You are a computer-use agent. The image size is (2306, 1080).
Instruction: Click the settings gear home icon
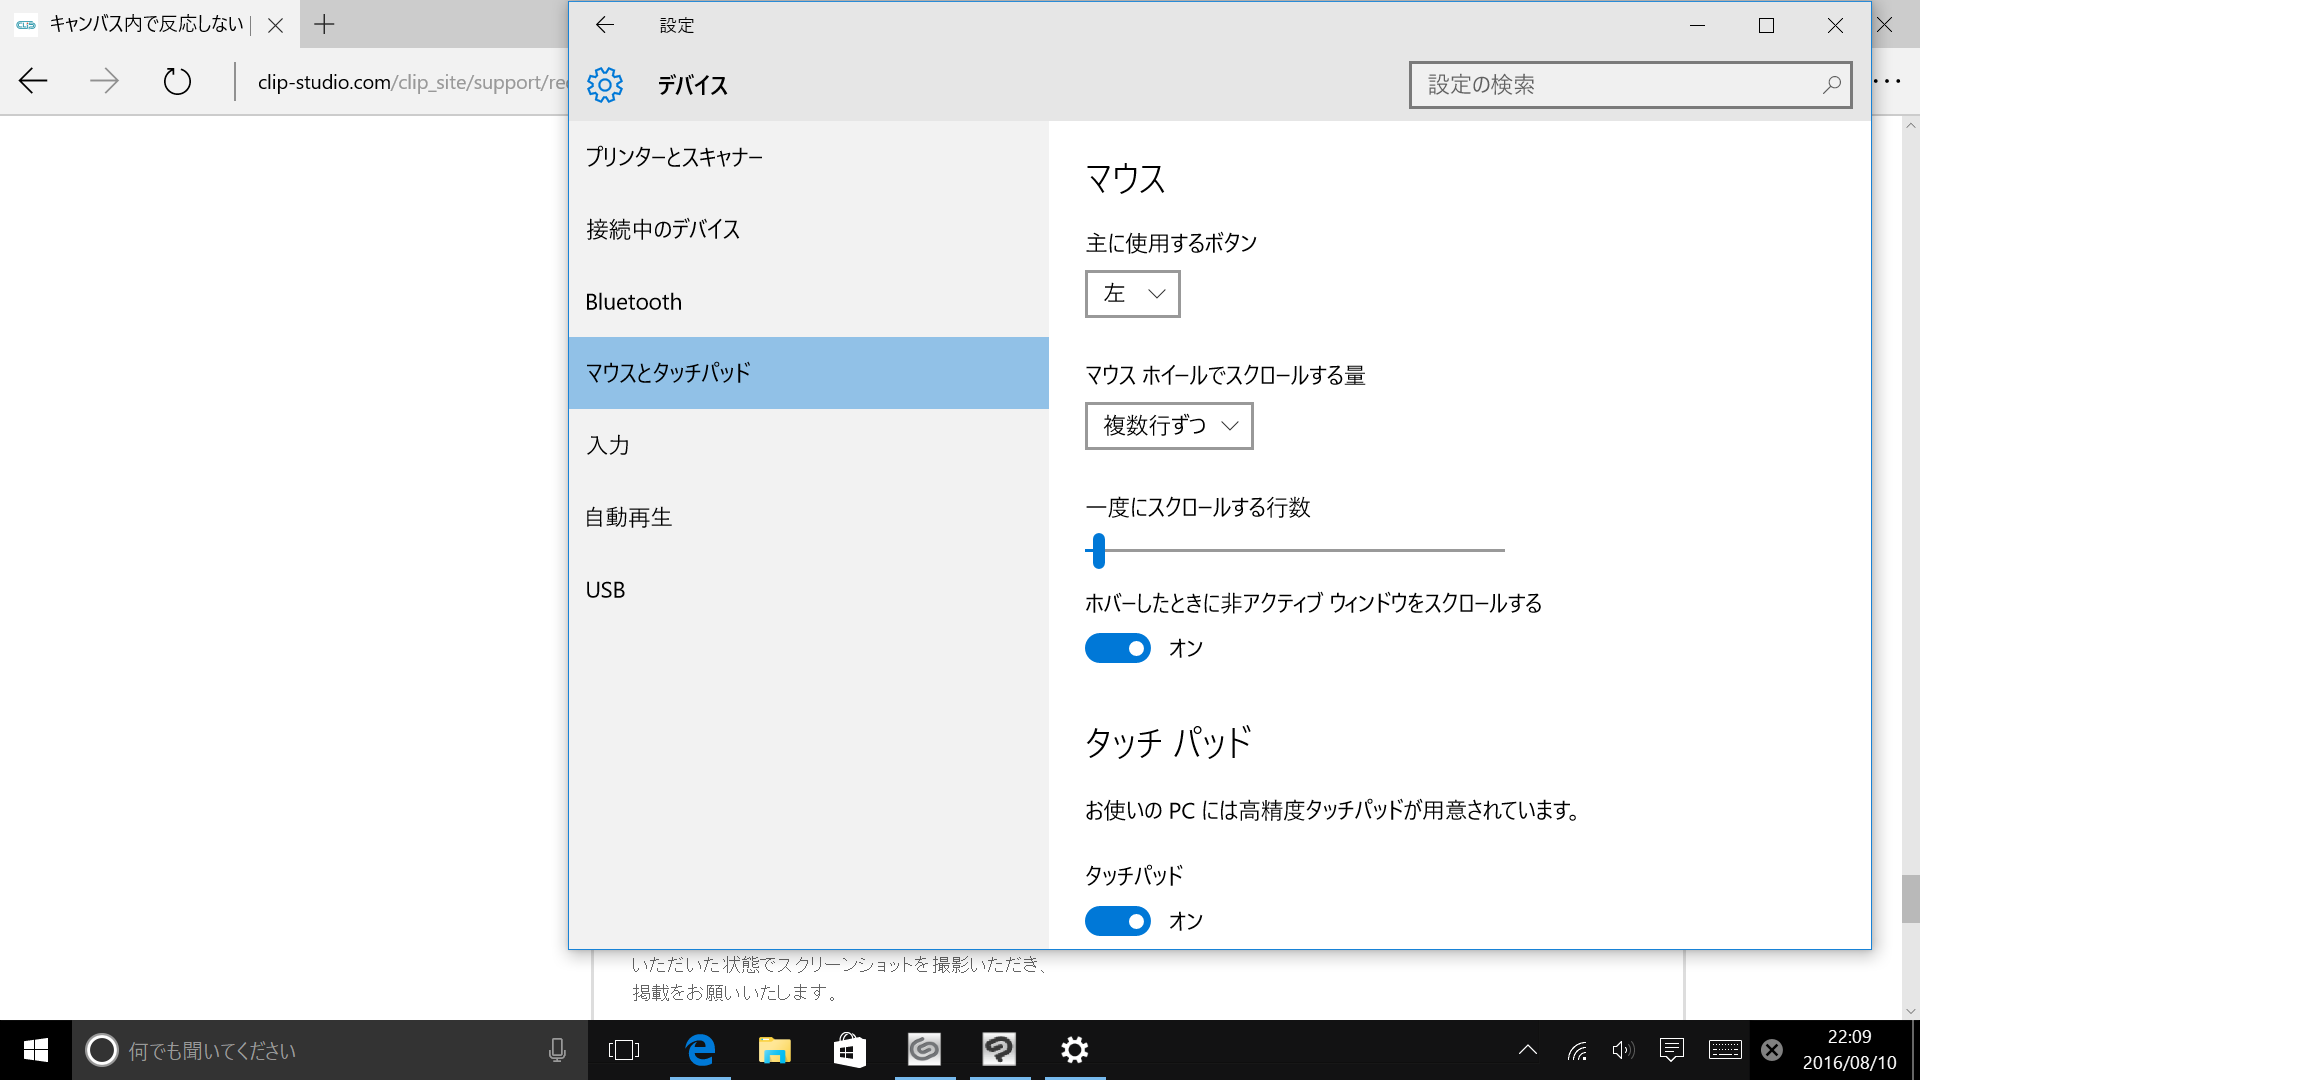605,85
